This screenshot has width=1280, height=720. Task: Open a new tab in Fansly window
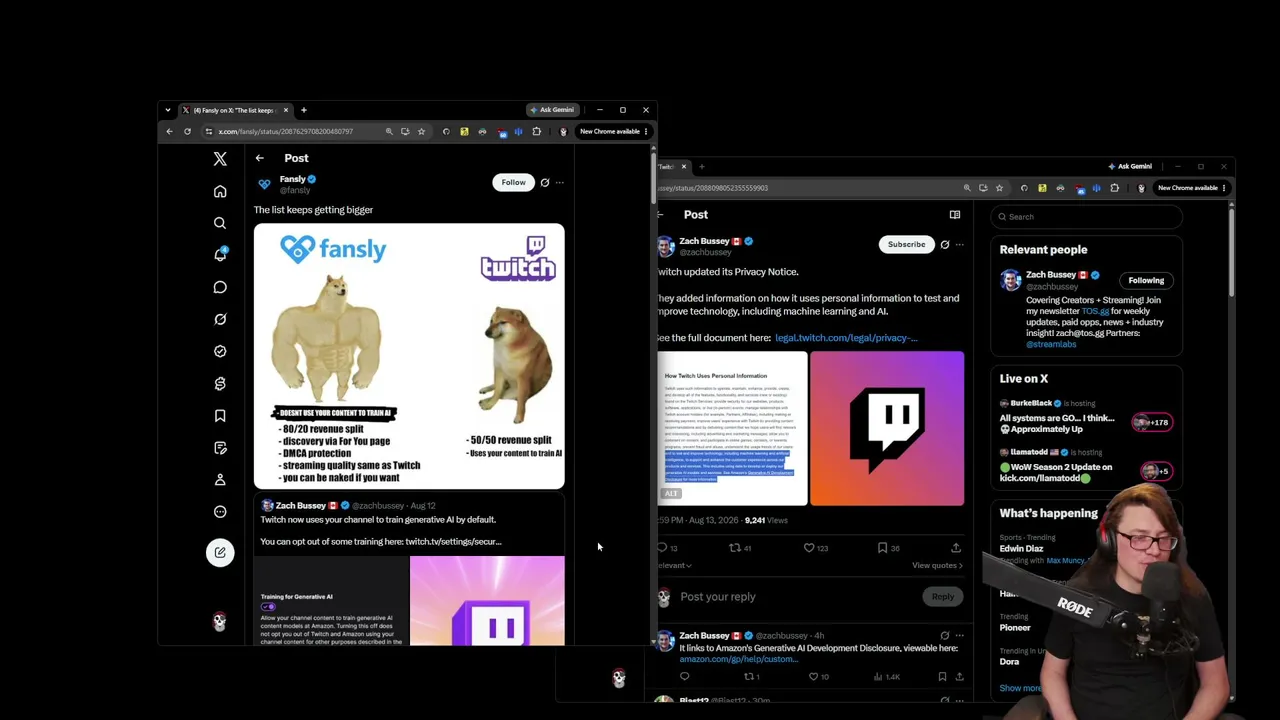[304, 110]
